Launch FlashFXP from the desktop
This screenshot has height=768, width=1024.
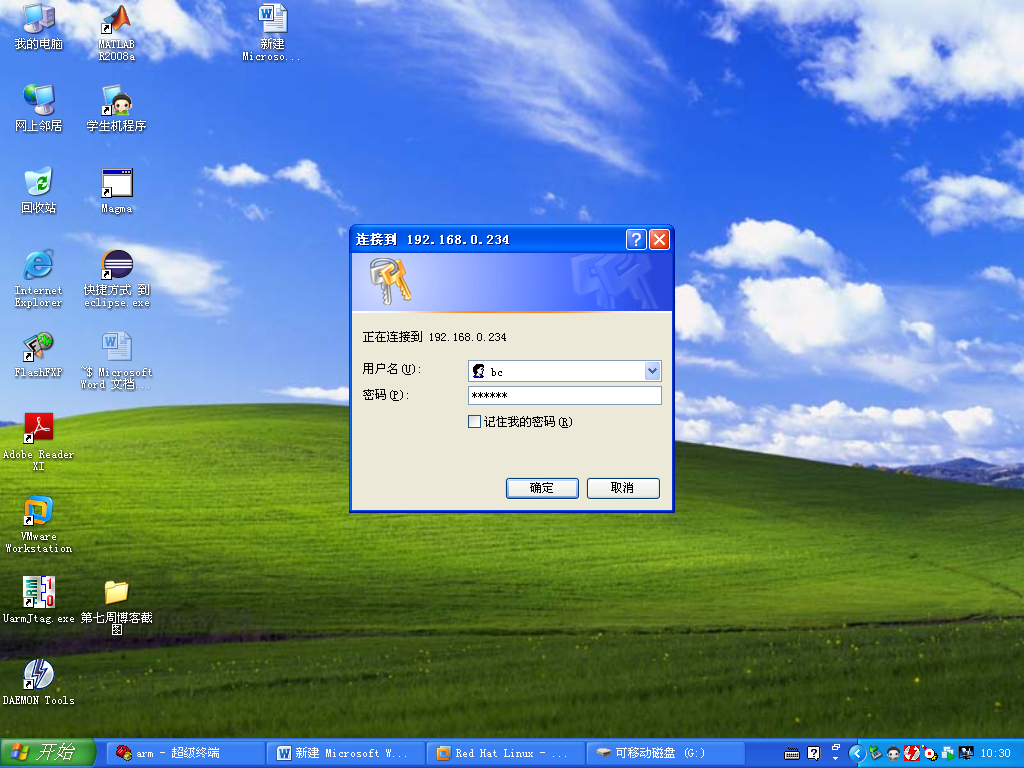[39, 355]
